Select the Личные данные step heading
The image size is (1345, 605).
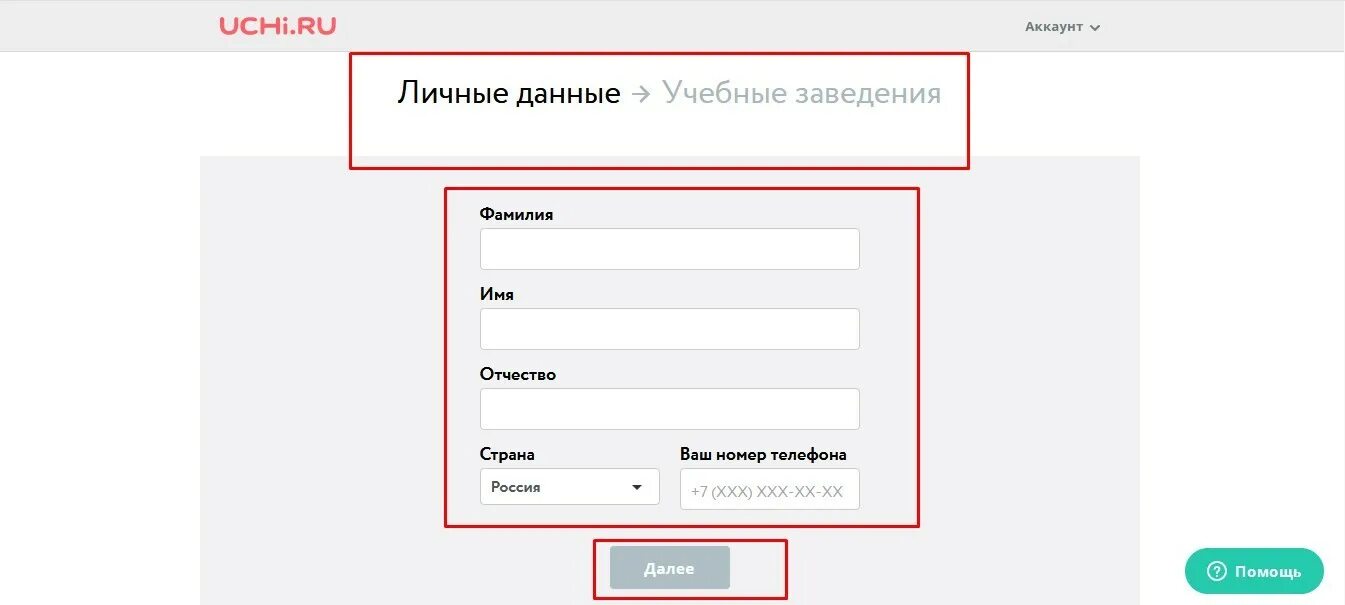(x=509, y=93)
